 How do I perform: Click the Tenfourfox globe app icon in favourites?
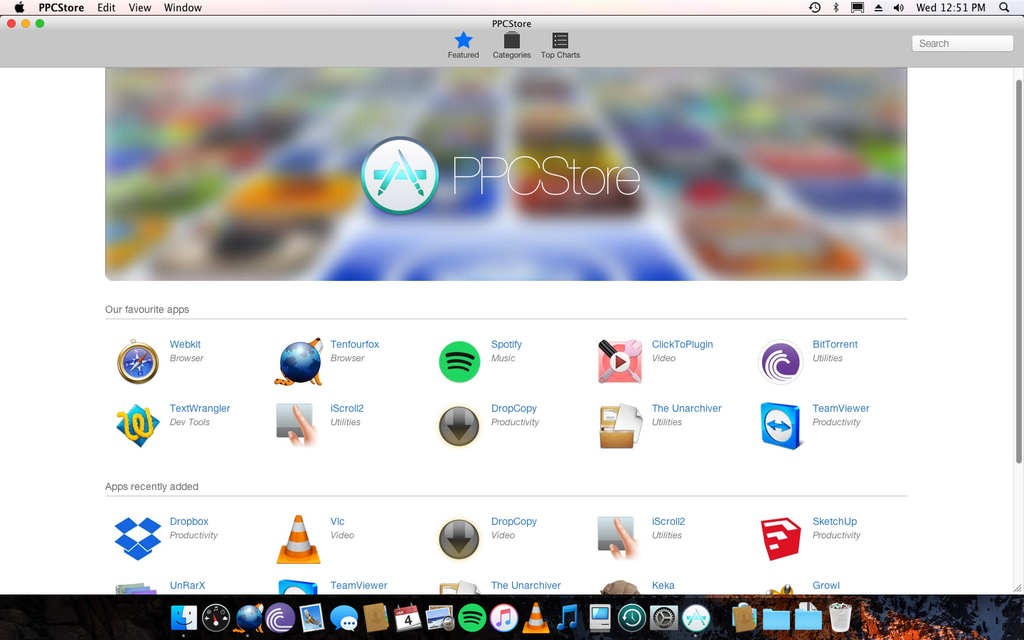click(x=299, y=361)
